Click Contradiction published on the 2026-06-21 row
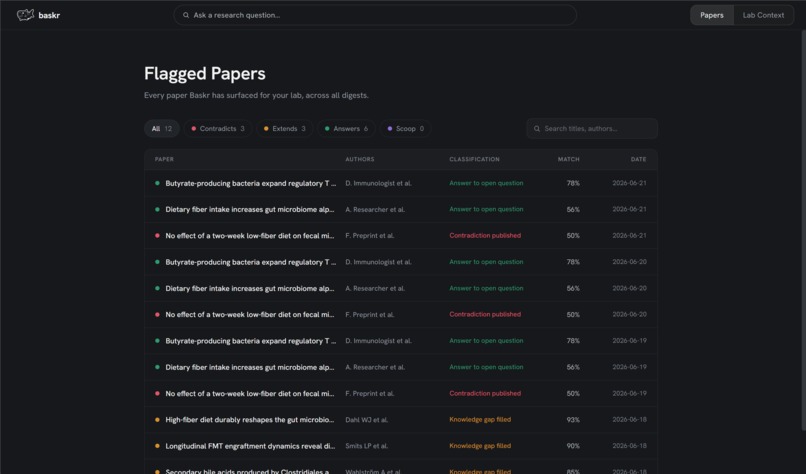The image size is (806, 474). [485, 235]
